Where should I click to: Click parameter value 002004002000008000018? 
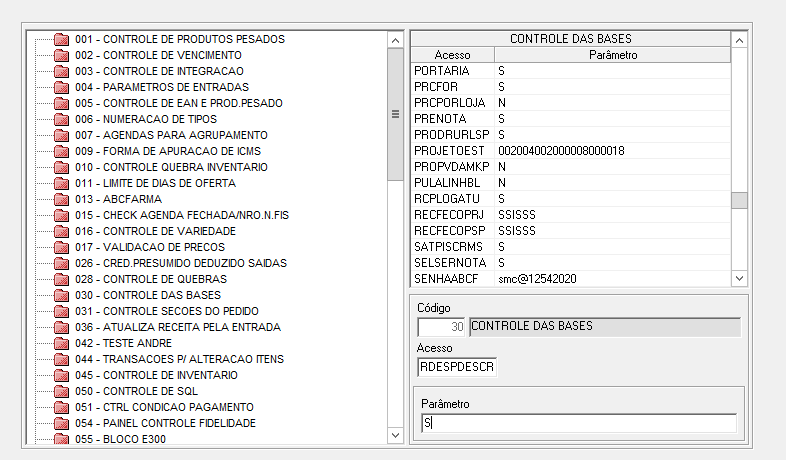coord(561,151)
